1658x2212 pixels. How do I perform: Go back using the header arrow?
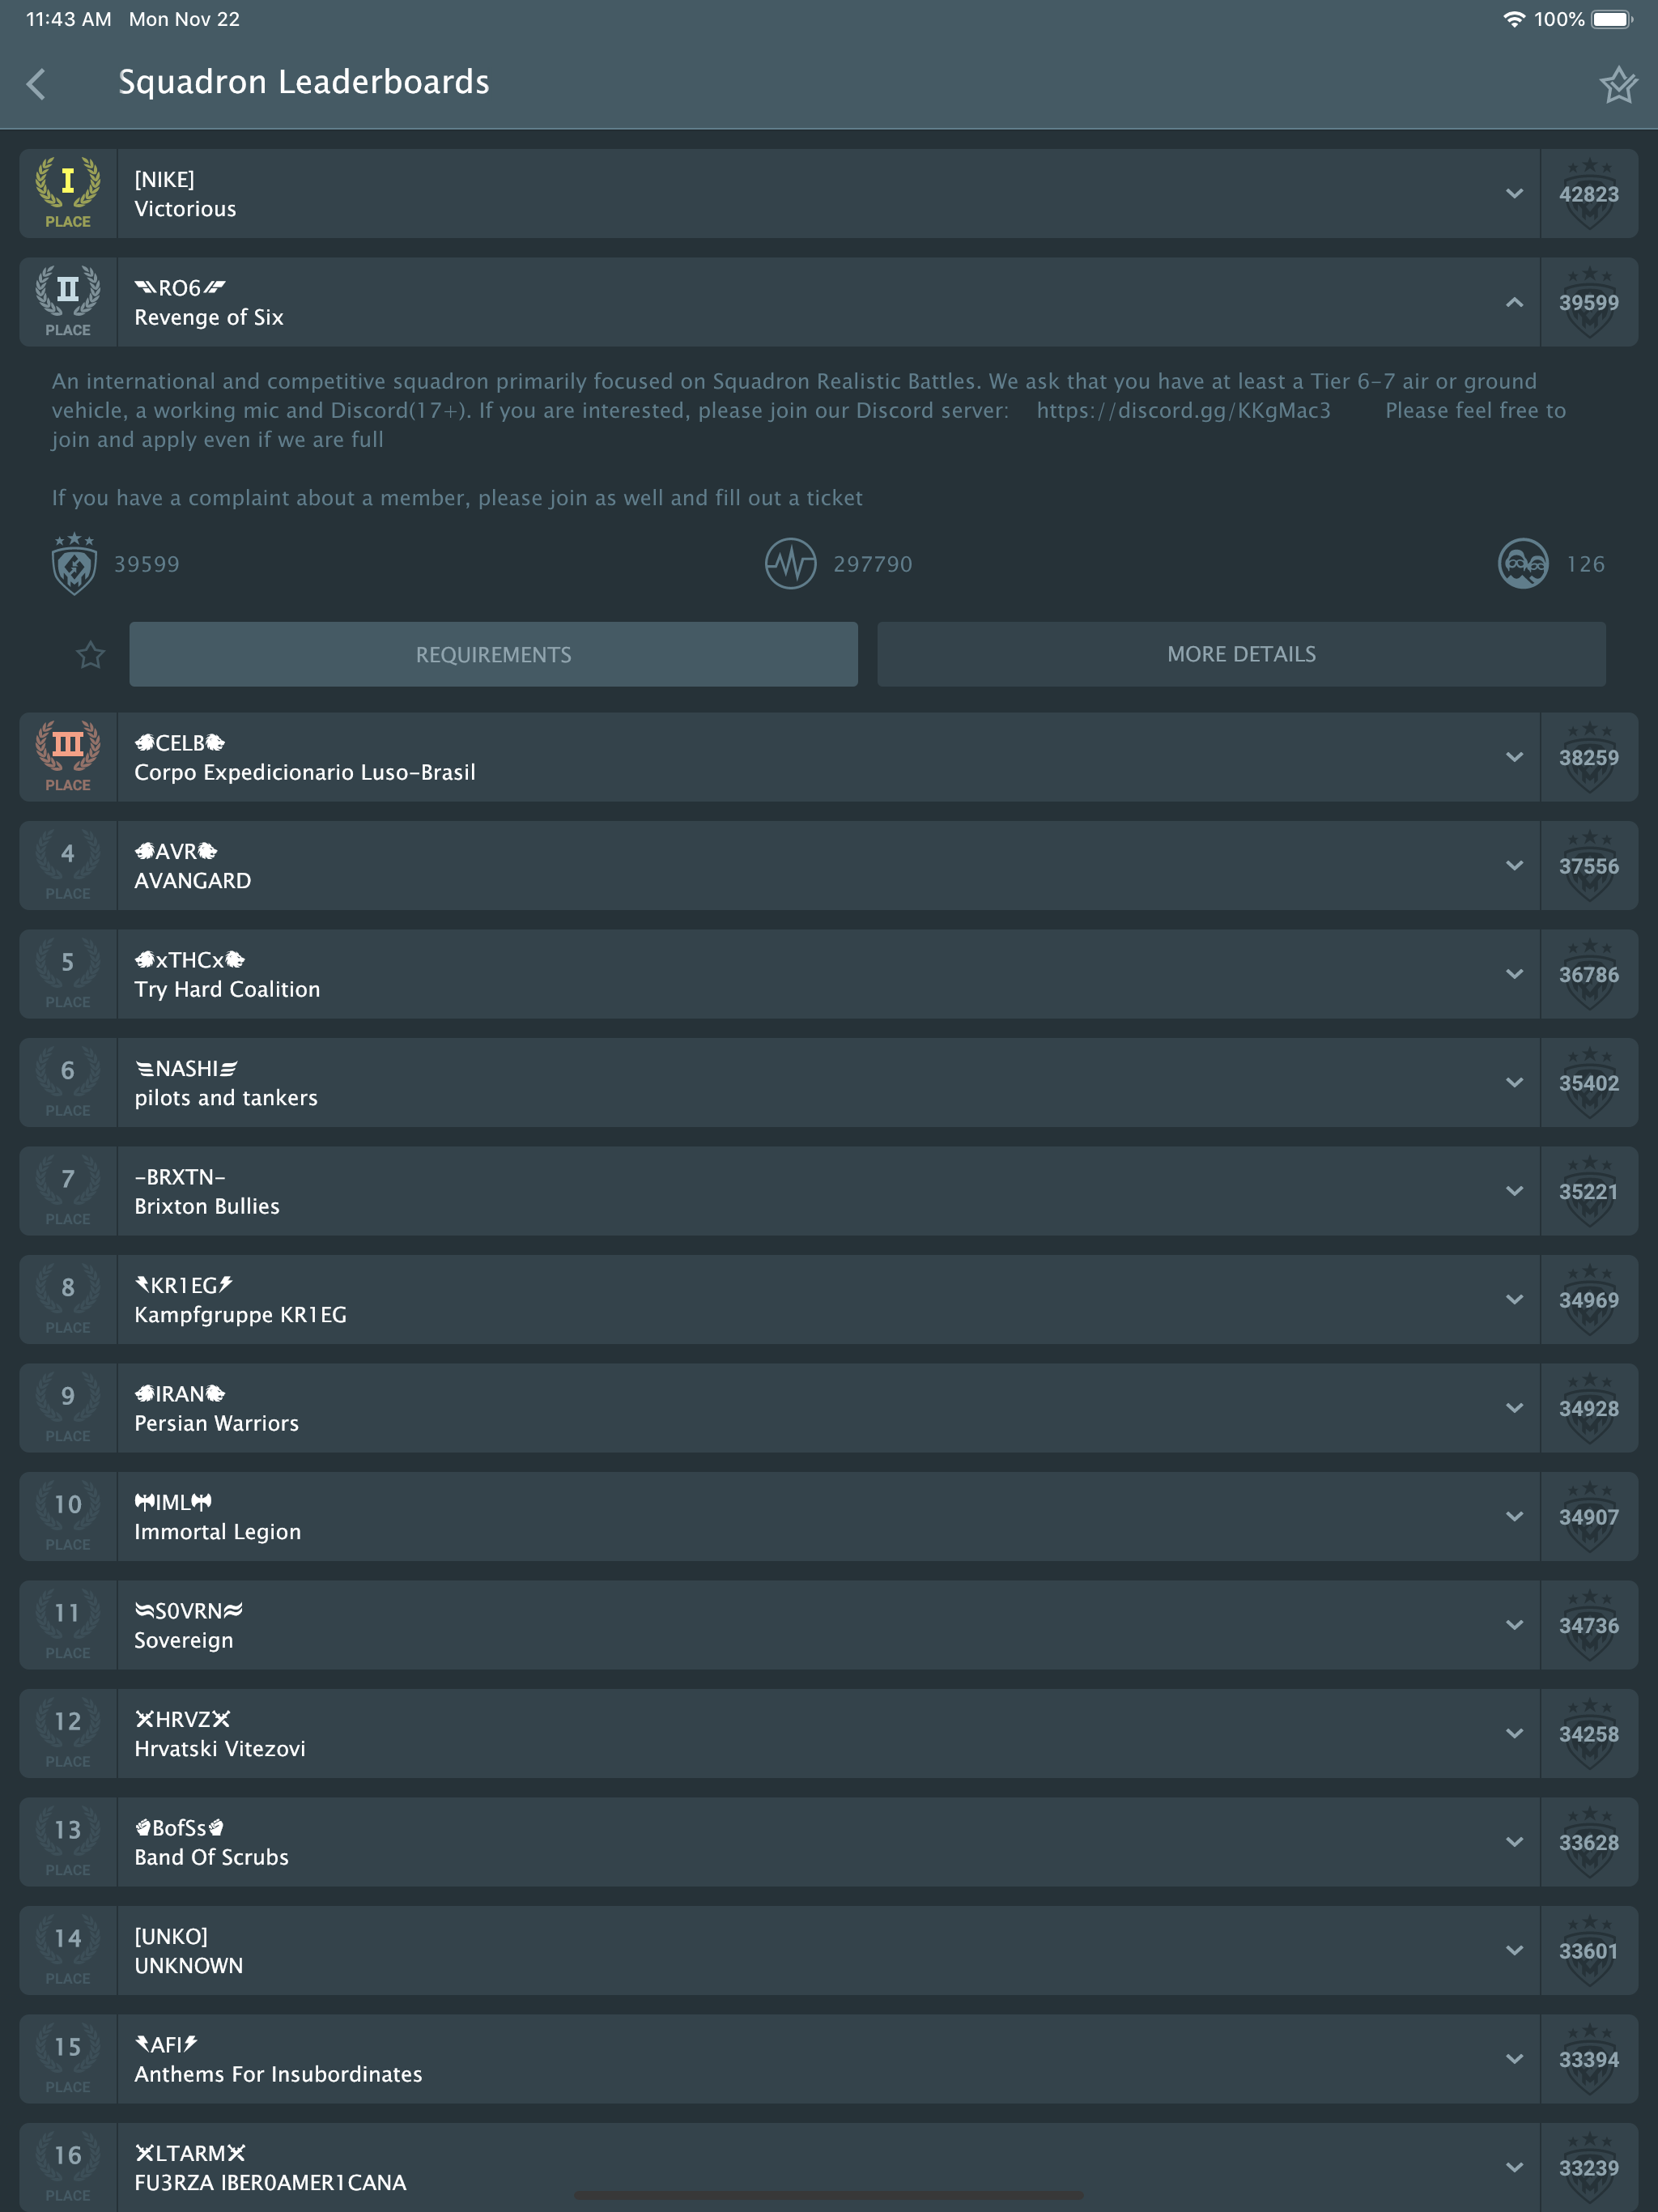(x=37, y=84)
